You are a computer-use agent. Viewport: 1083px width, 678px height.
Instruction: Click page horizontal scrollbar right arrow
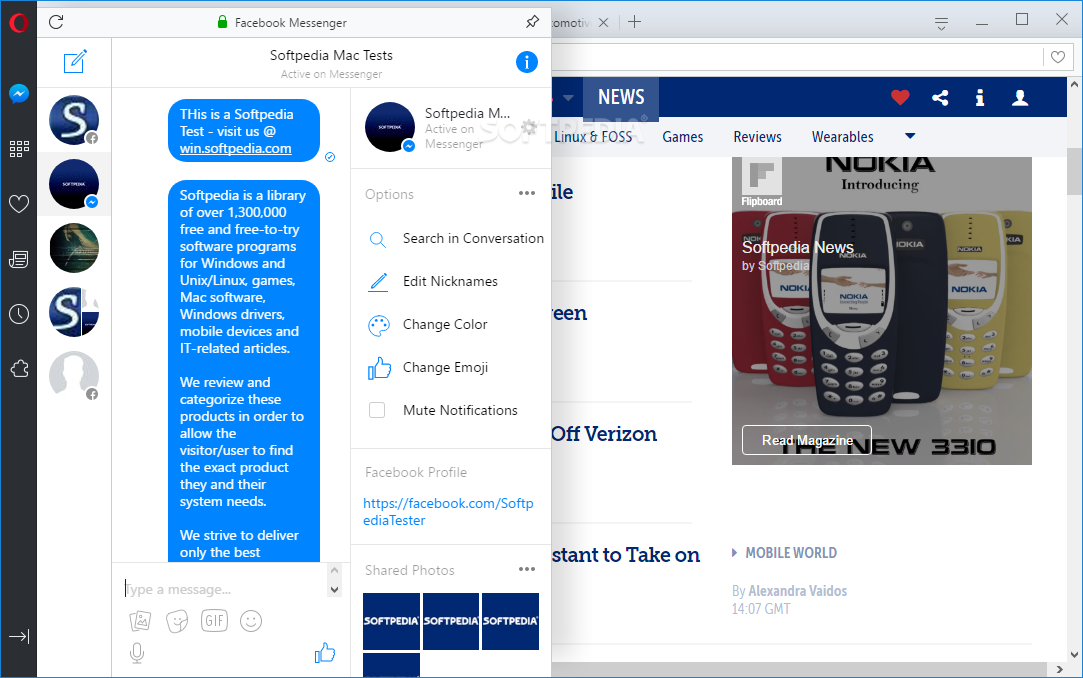tap(1060, 669)
